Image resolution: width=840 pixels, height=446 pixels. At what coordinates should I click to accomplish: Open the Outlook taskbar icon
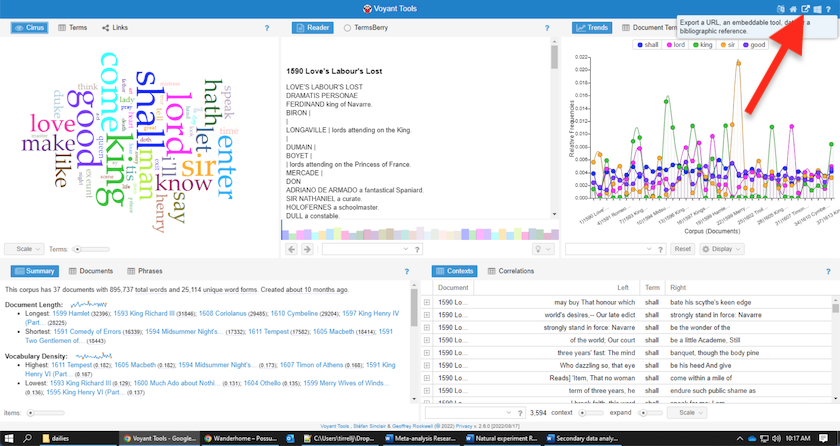[290, 439]
